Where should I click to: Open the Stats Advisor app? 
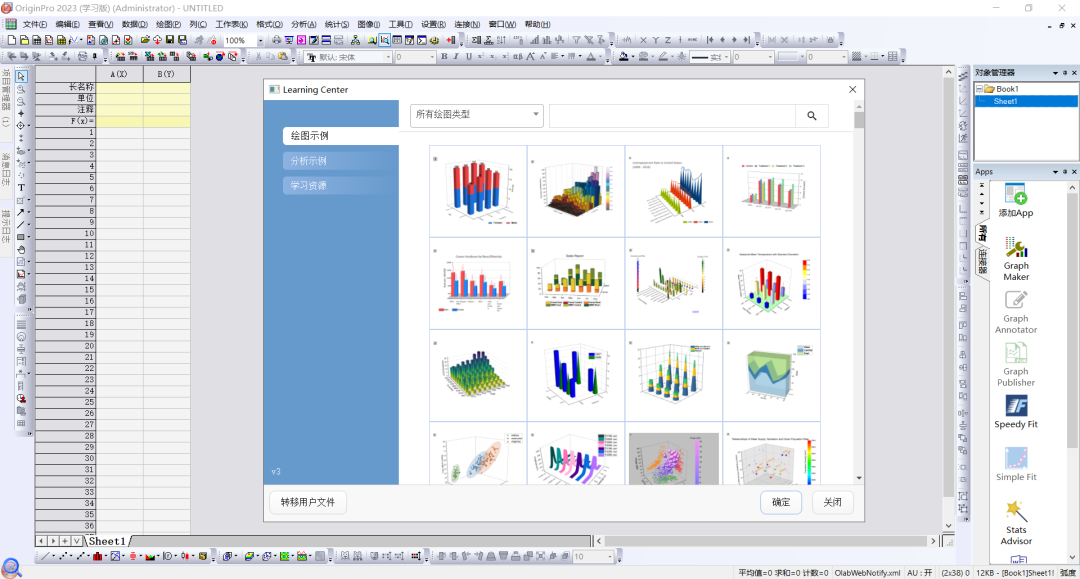(1015, 523)
